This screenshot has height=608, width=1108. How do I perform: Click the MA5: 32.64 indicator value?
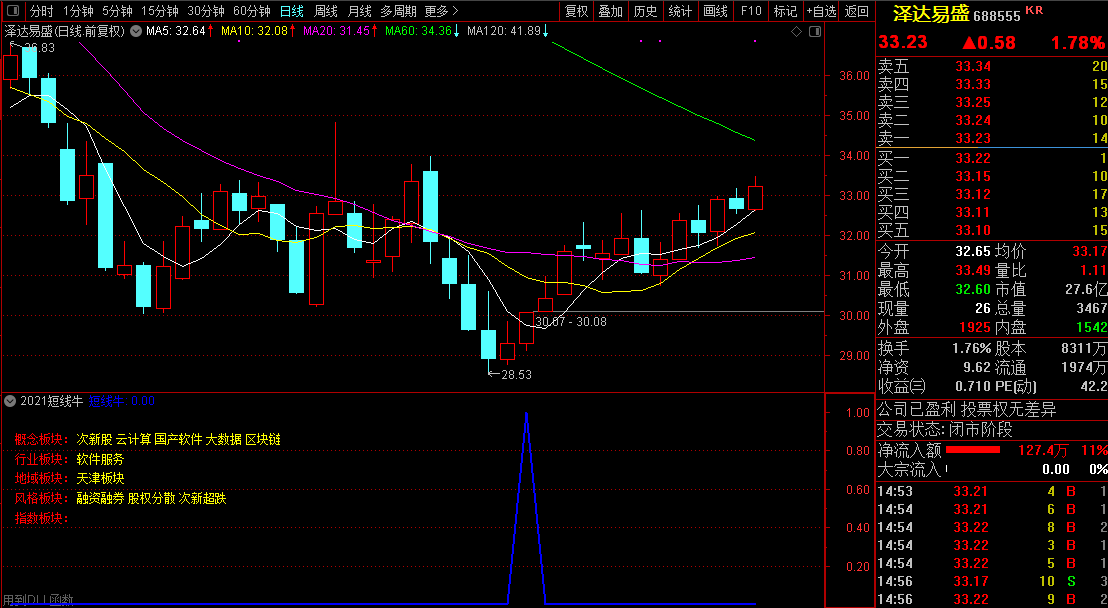point(175,31)
